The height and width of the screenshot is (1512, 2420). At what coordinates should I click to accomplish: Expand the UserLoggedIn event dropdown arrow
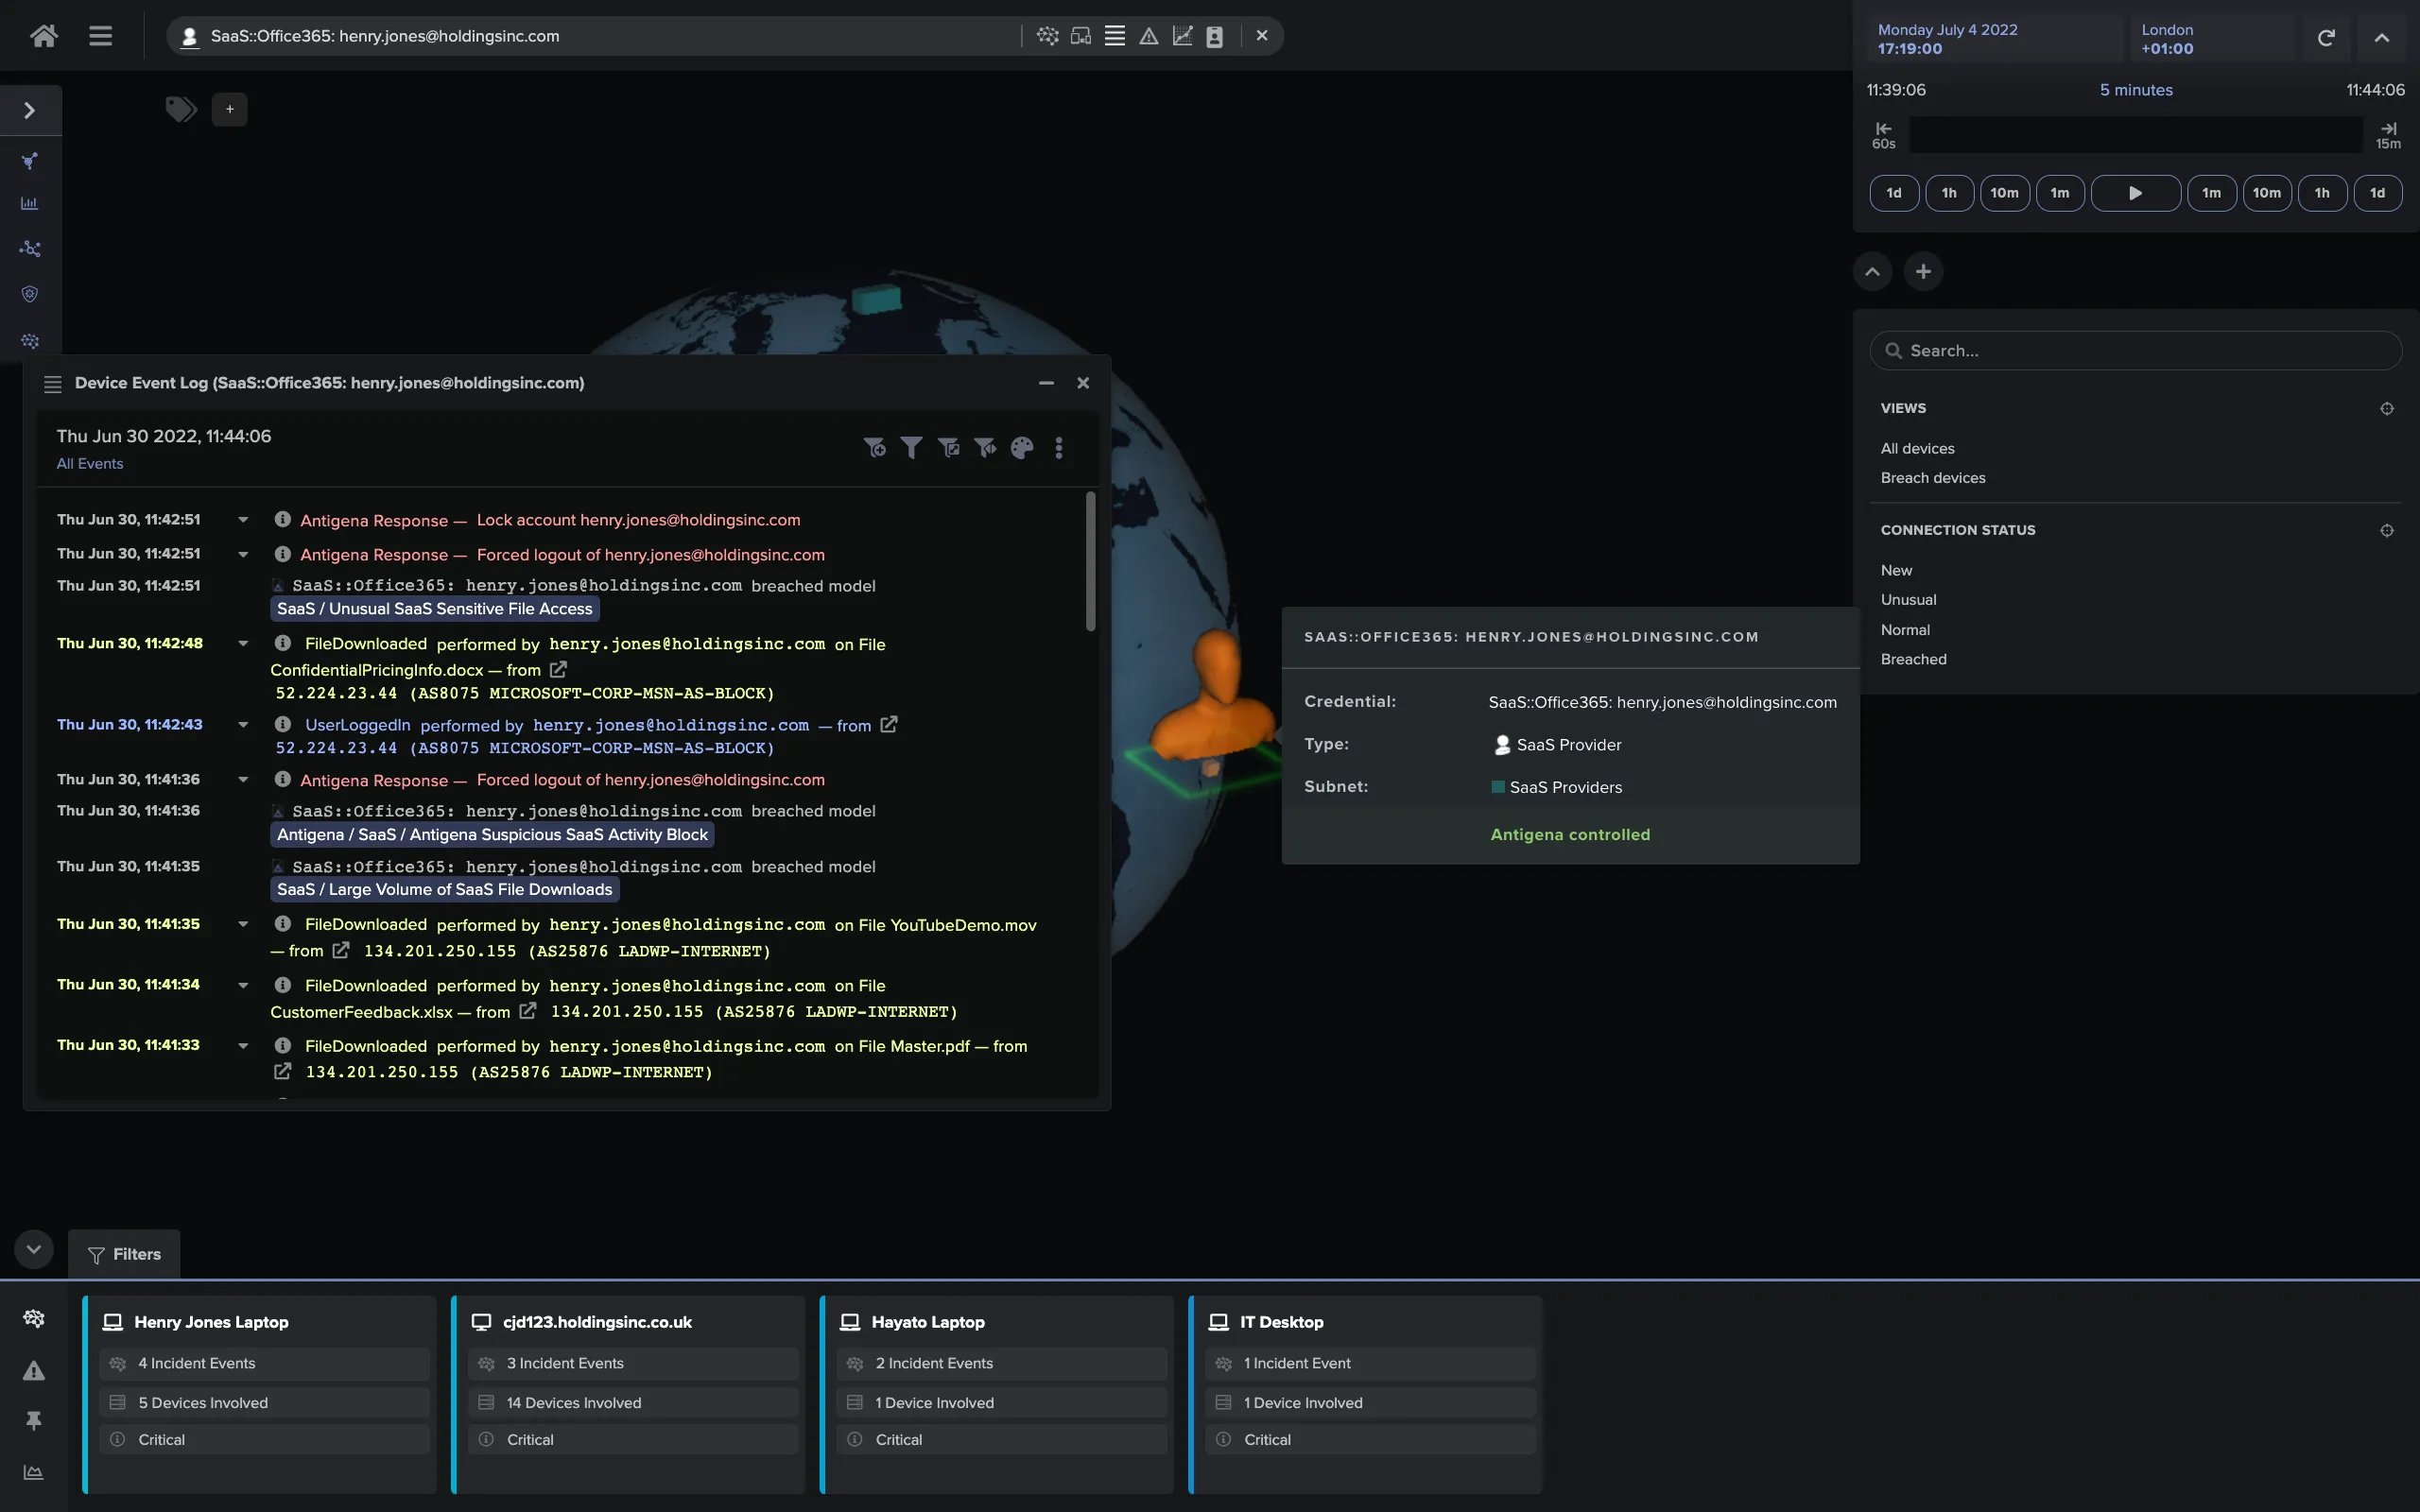pos(242,725)
